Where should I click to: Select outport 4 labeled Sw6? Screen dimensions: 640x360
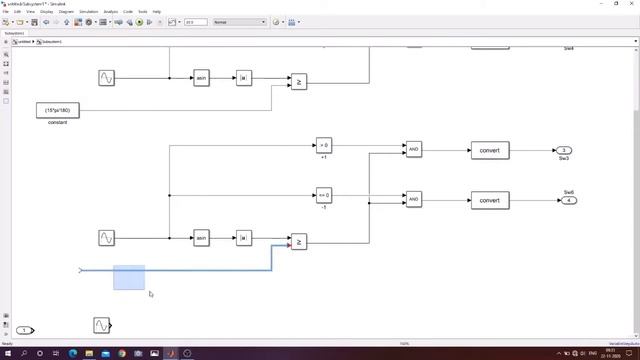[x=569, y=200]
